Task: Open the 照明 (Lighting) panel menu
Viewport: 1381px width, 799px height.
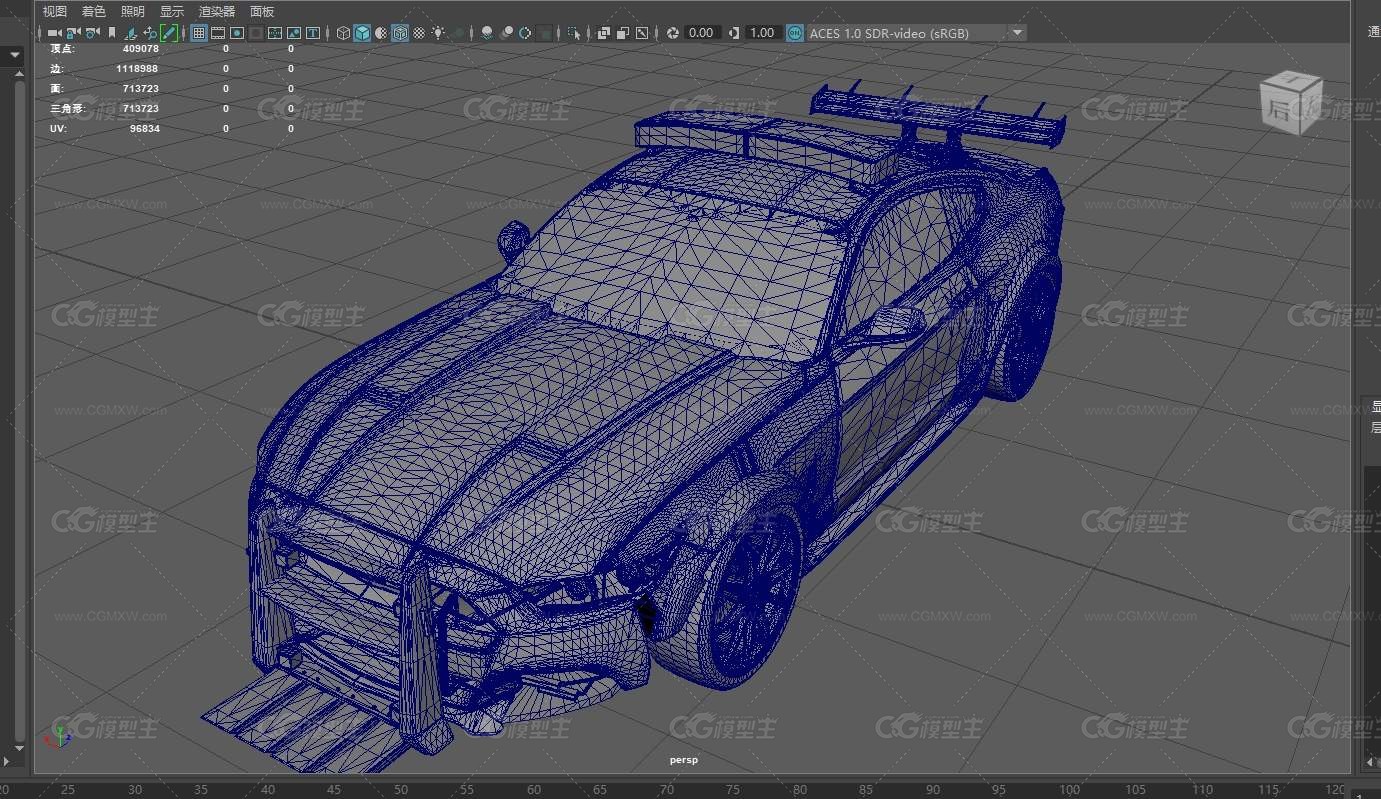Action: click(x=133, y=11)
